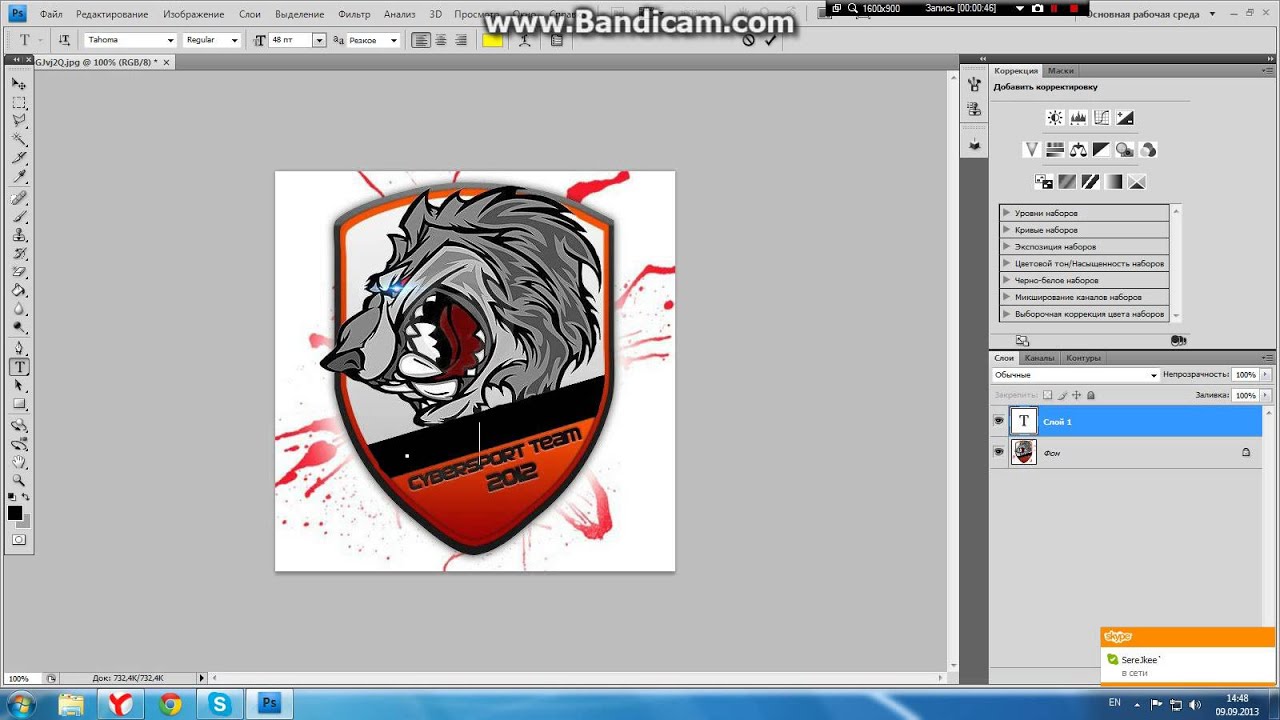The height and width of the screenshot is (720, 1280).
Task: Select the Zoom tool in toolbox
Action: [x=19, y=481]
